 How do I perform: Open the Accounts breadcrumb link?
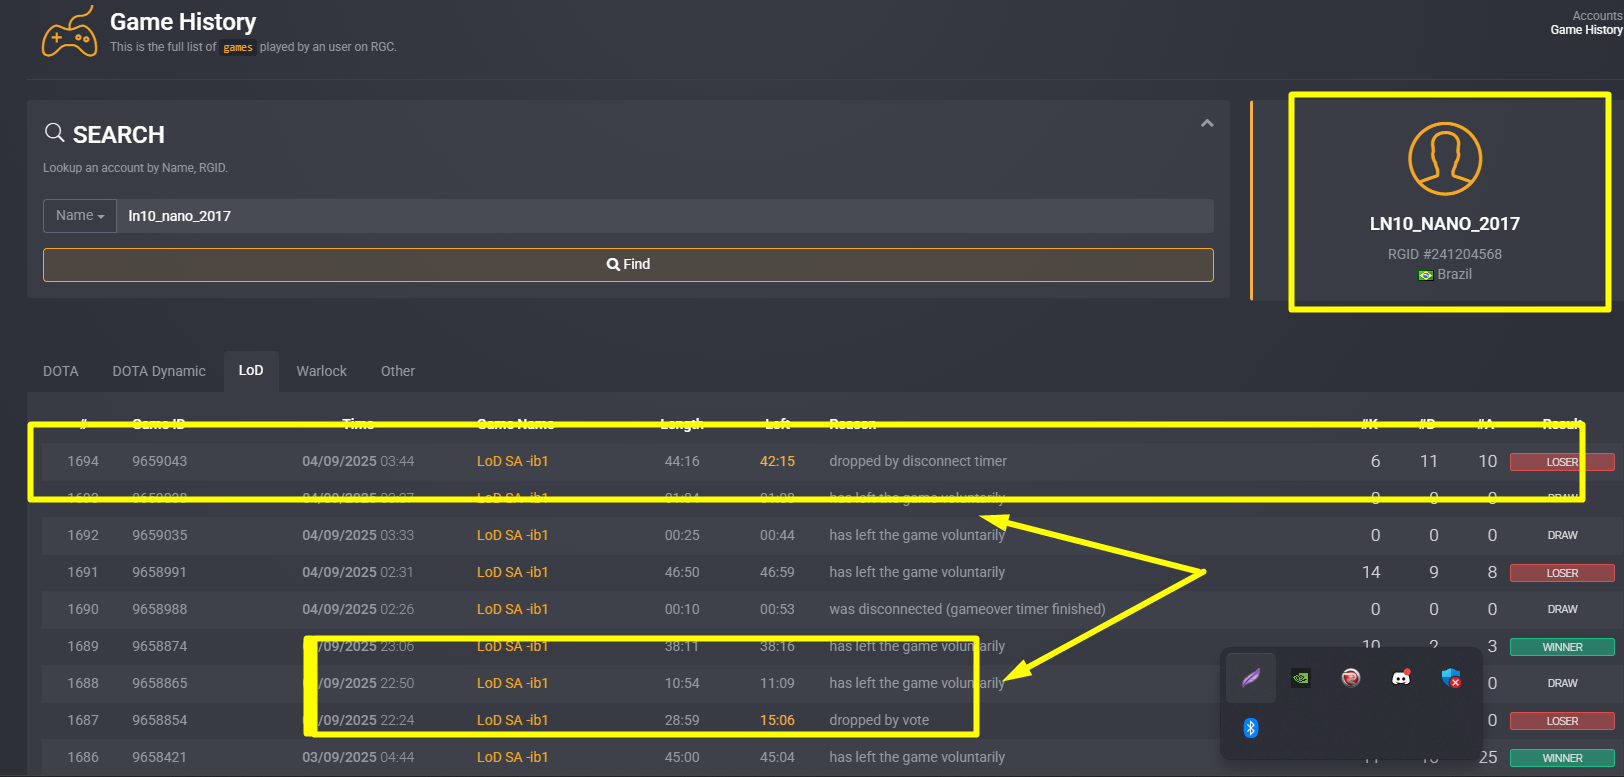[1597, 16]
